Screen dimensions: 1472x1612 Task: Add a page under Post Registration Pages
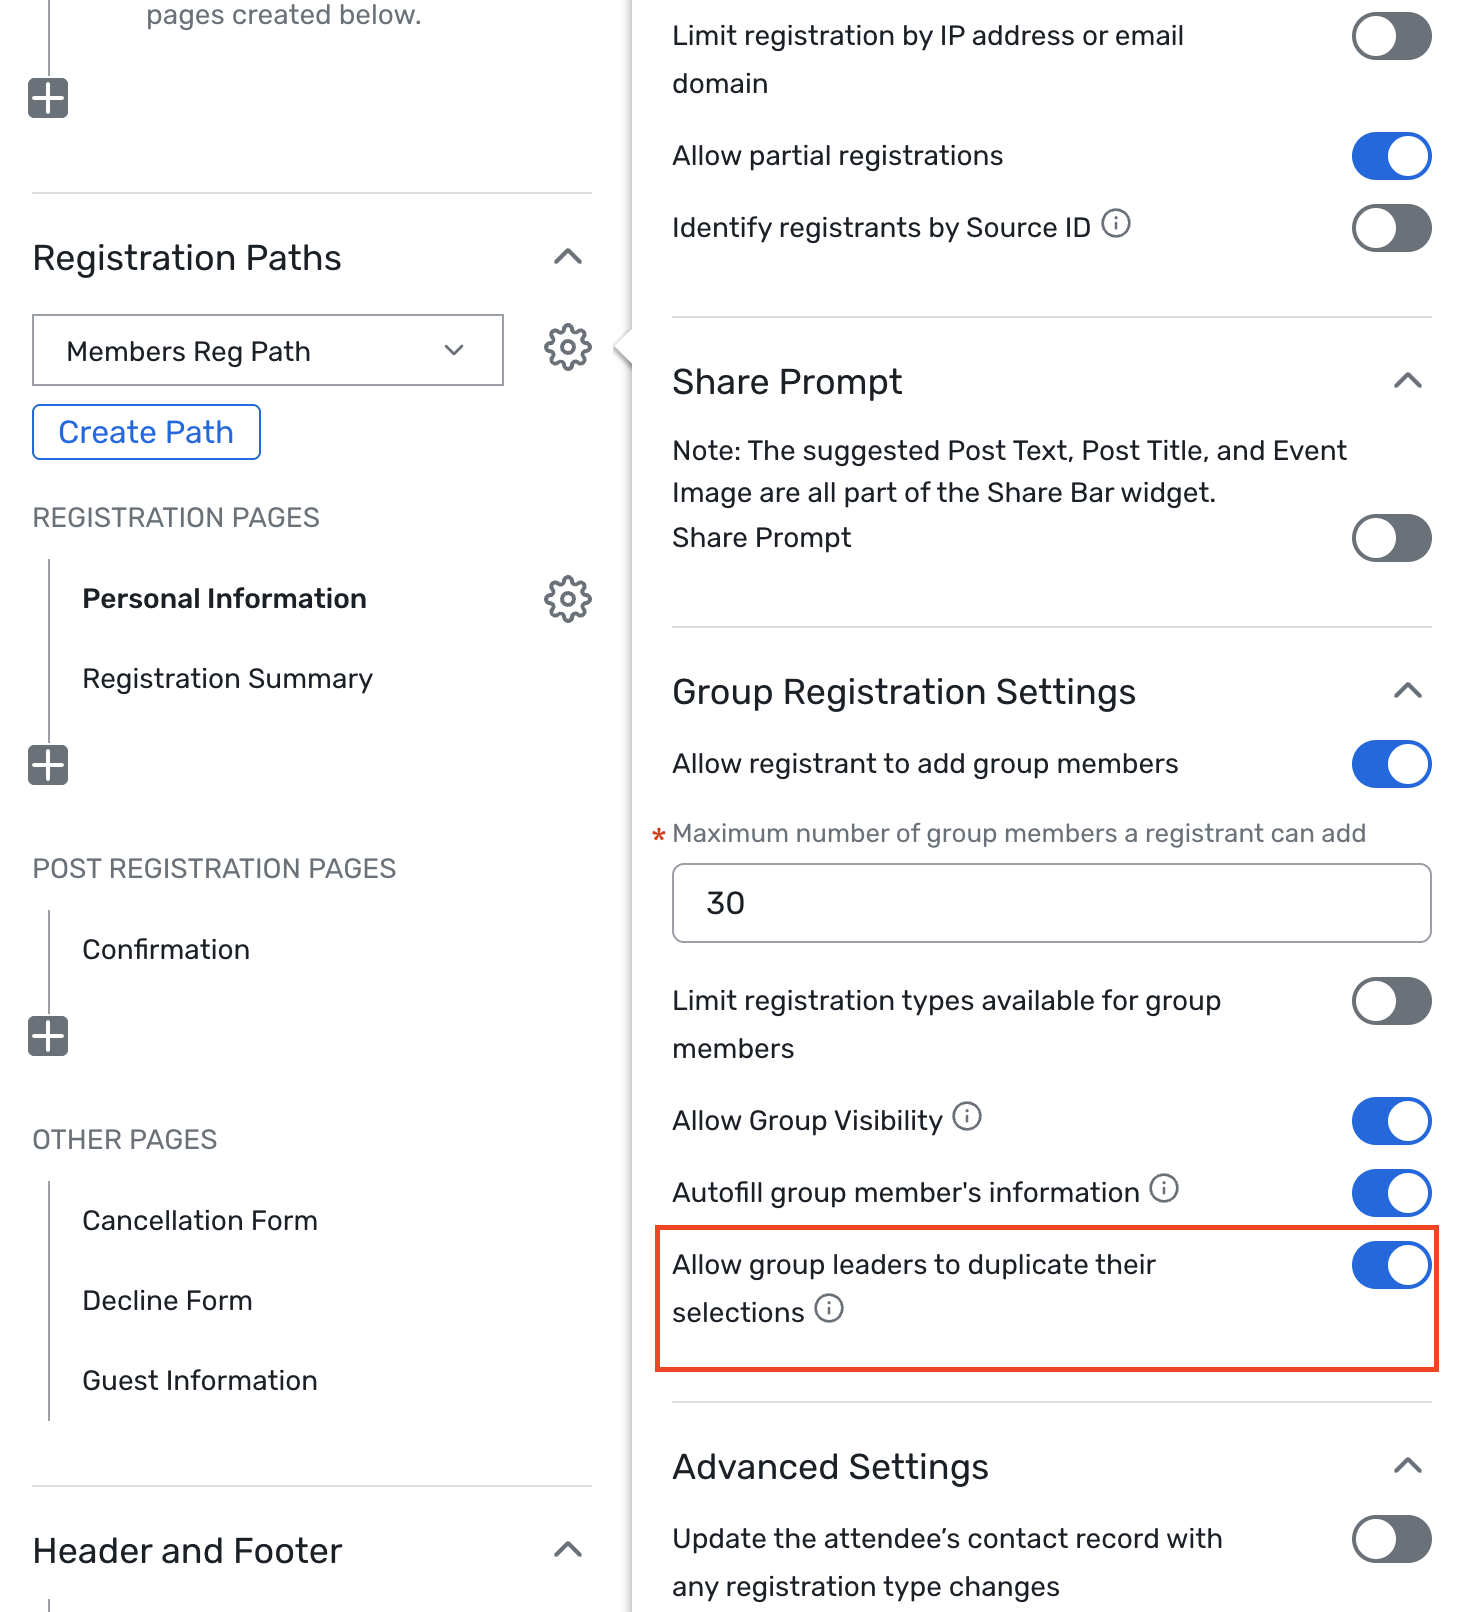(48, 1036)
